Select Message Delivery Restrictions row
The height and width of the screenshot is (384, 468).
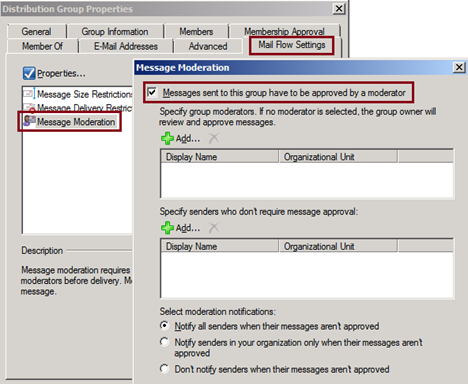click(x=78, y=108)
